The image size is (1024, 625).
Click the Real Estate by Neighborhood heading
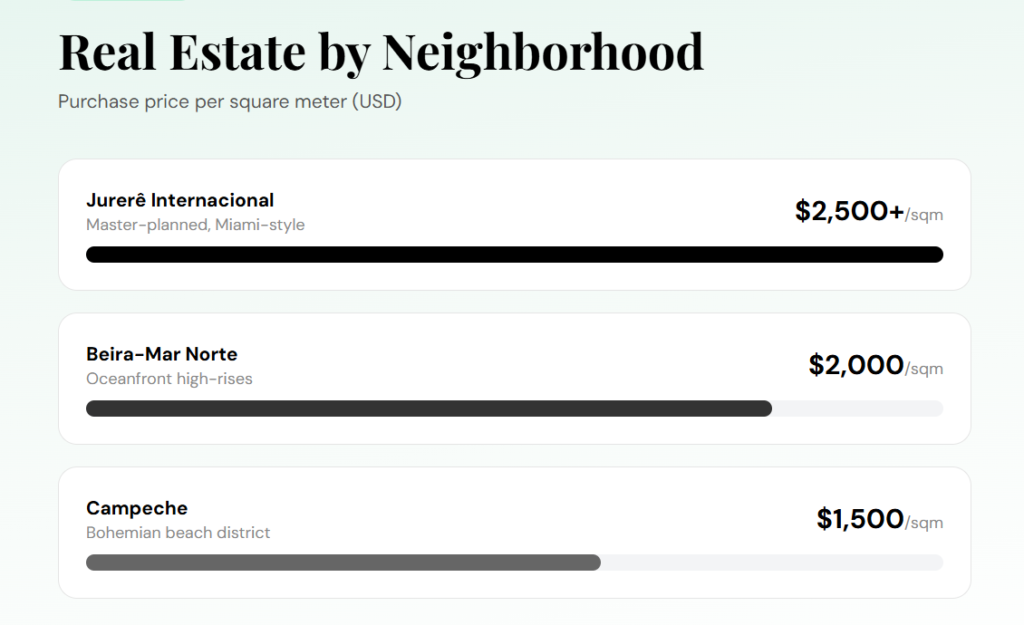click(x=380, y=52)
